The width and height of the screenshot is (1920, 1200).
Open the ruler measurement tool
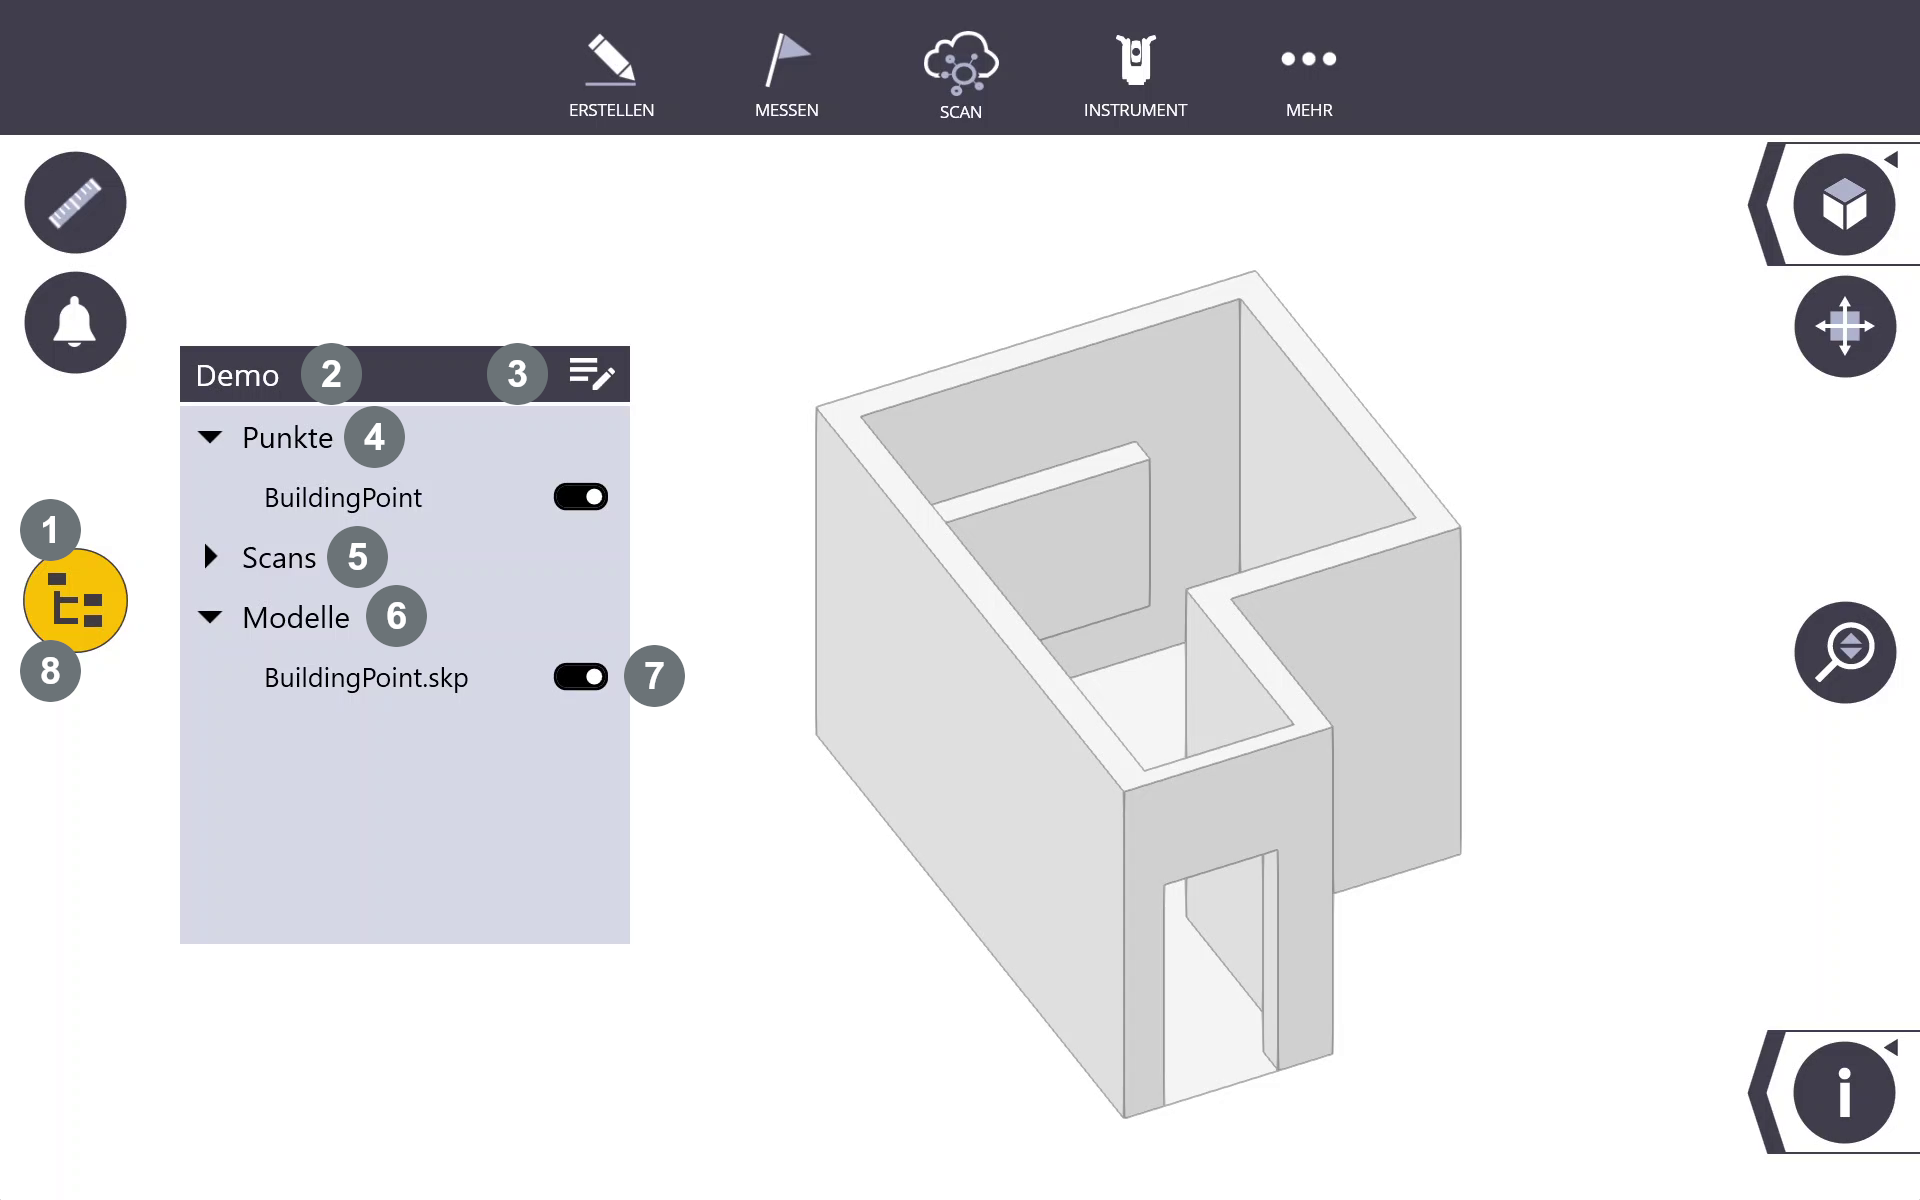pyautogui.click(x=75, y=203)
